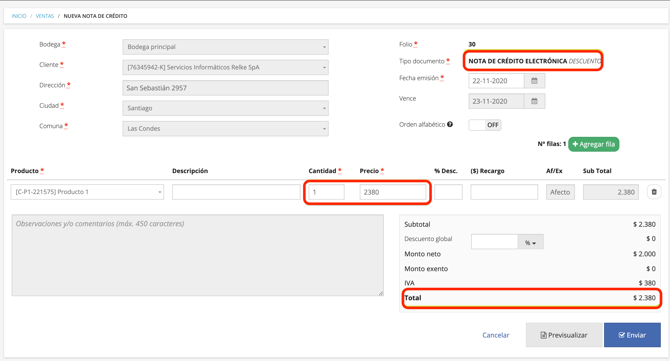
Task: Open the Fecha emisión calendar icon
Action: coord(534,81)
